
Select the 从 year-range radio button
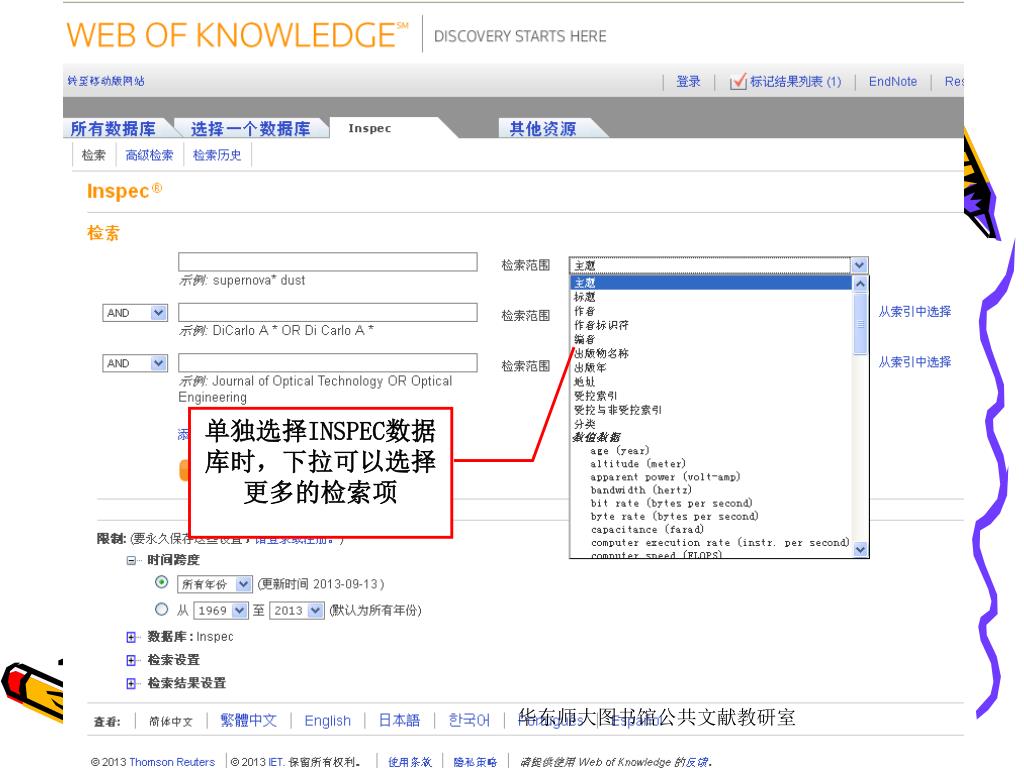161,609
